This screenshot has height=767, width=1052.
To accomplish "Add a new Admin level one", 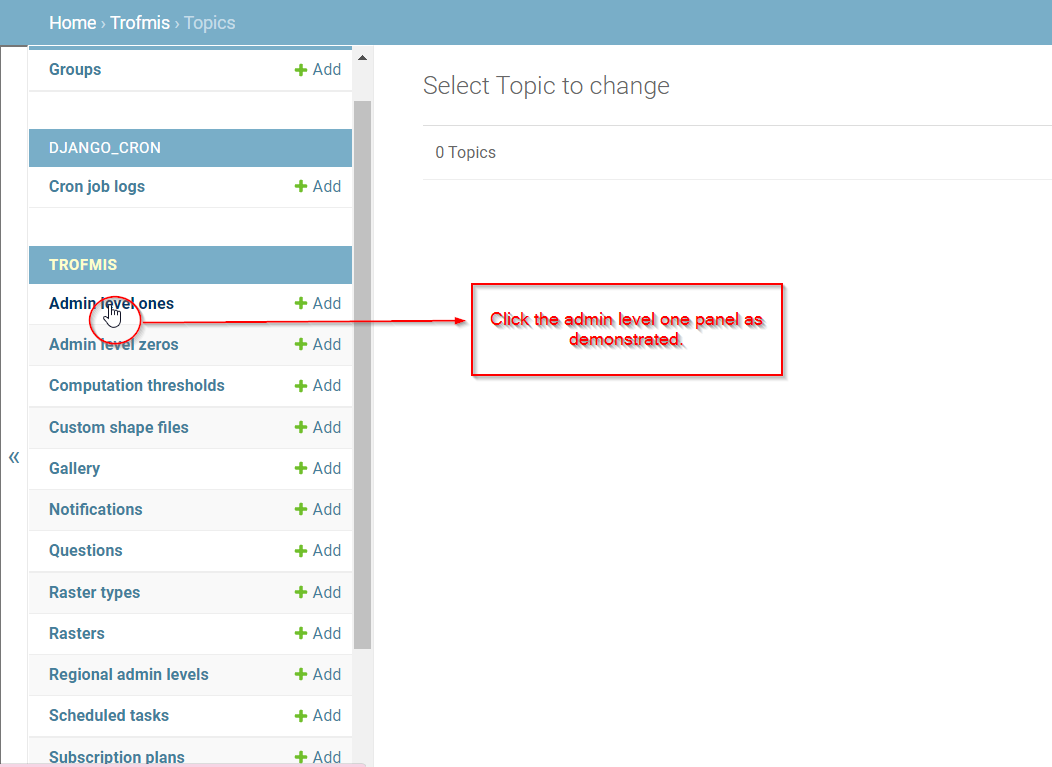I will (318, 303).
